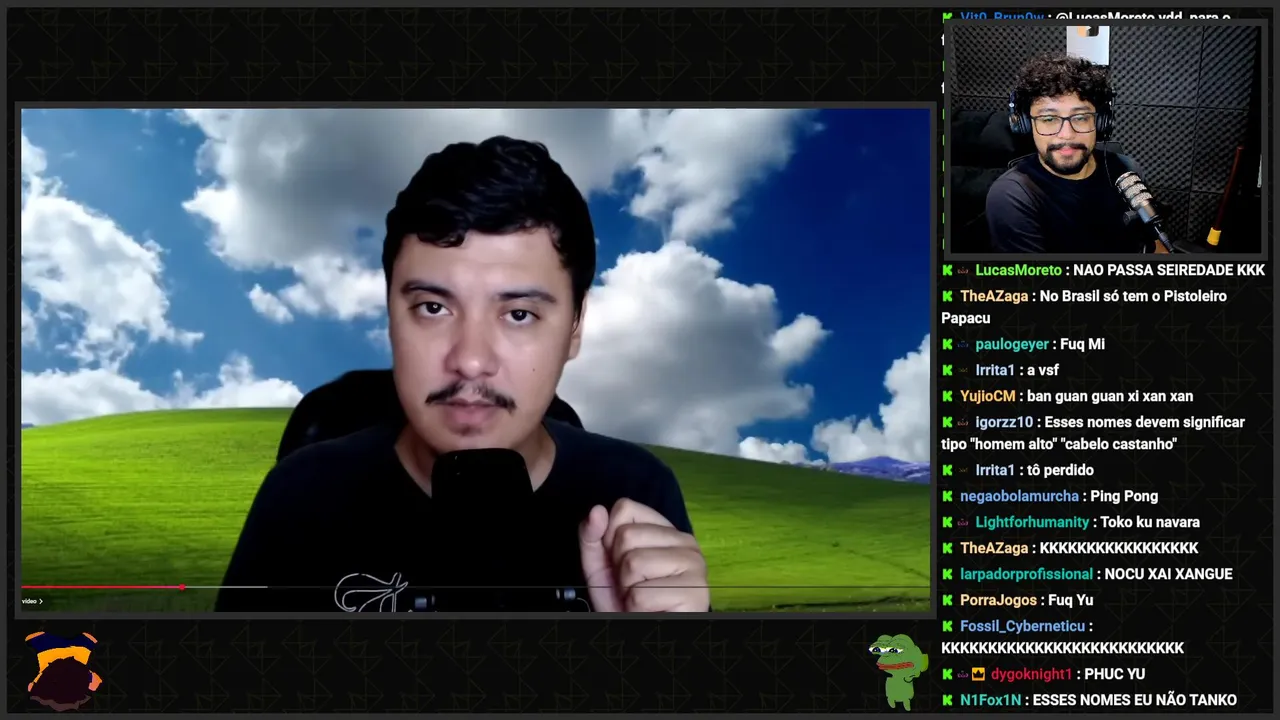This screenshot has width=1280, height=720.
Task: Click the embedded video with clouds background
Action: pyautogui.click(x=475, y=360)
